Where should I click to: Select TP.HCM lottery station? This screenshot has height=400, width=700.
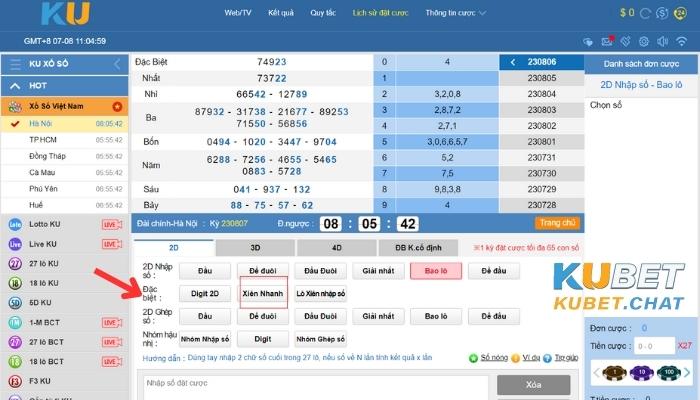pos(65,140)
